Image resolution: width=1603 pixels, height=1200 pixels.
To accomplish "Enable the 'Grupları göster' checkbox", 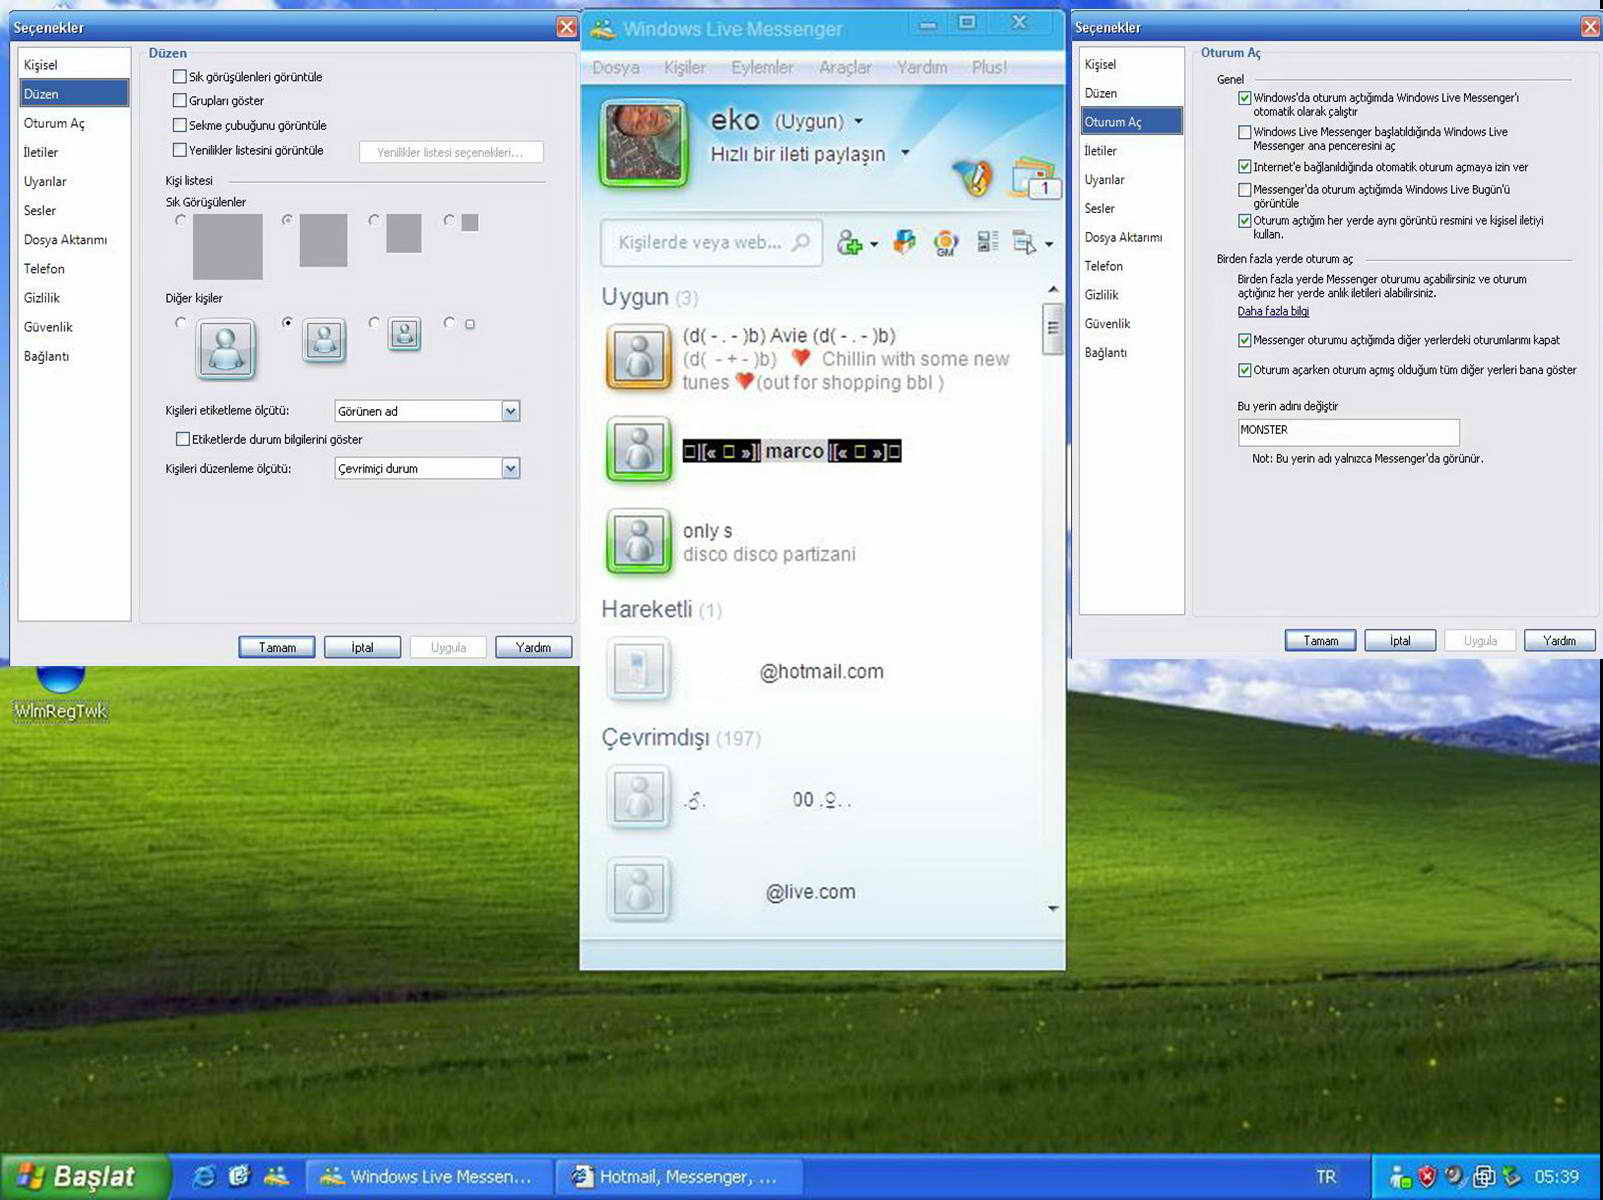I will [180, 101].
